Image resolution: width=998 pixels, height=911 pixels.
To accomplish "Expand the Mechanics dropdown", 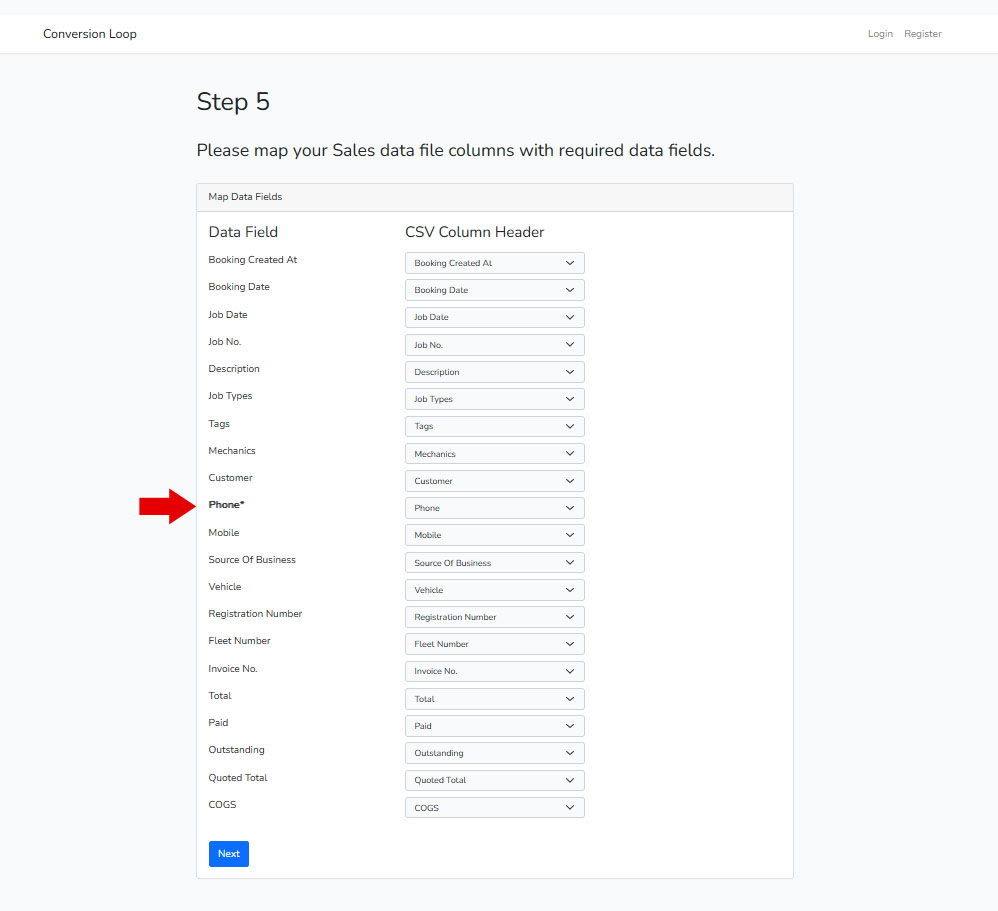I will [494, 454].
